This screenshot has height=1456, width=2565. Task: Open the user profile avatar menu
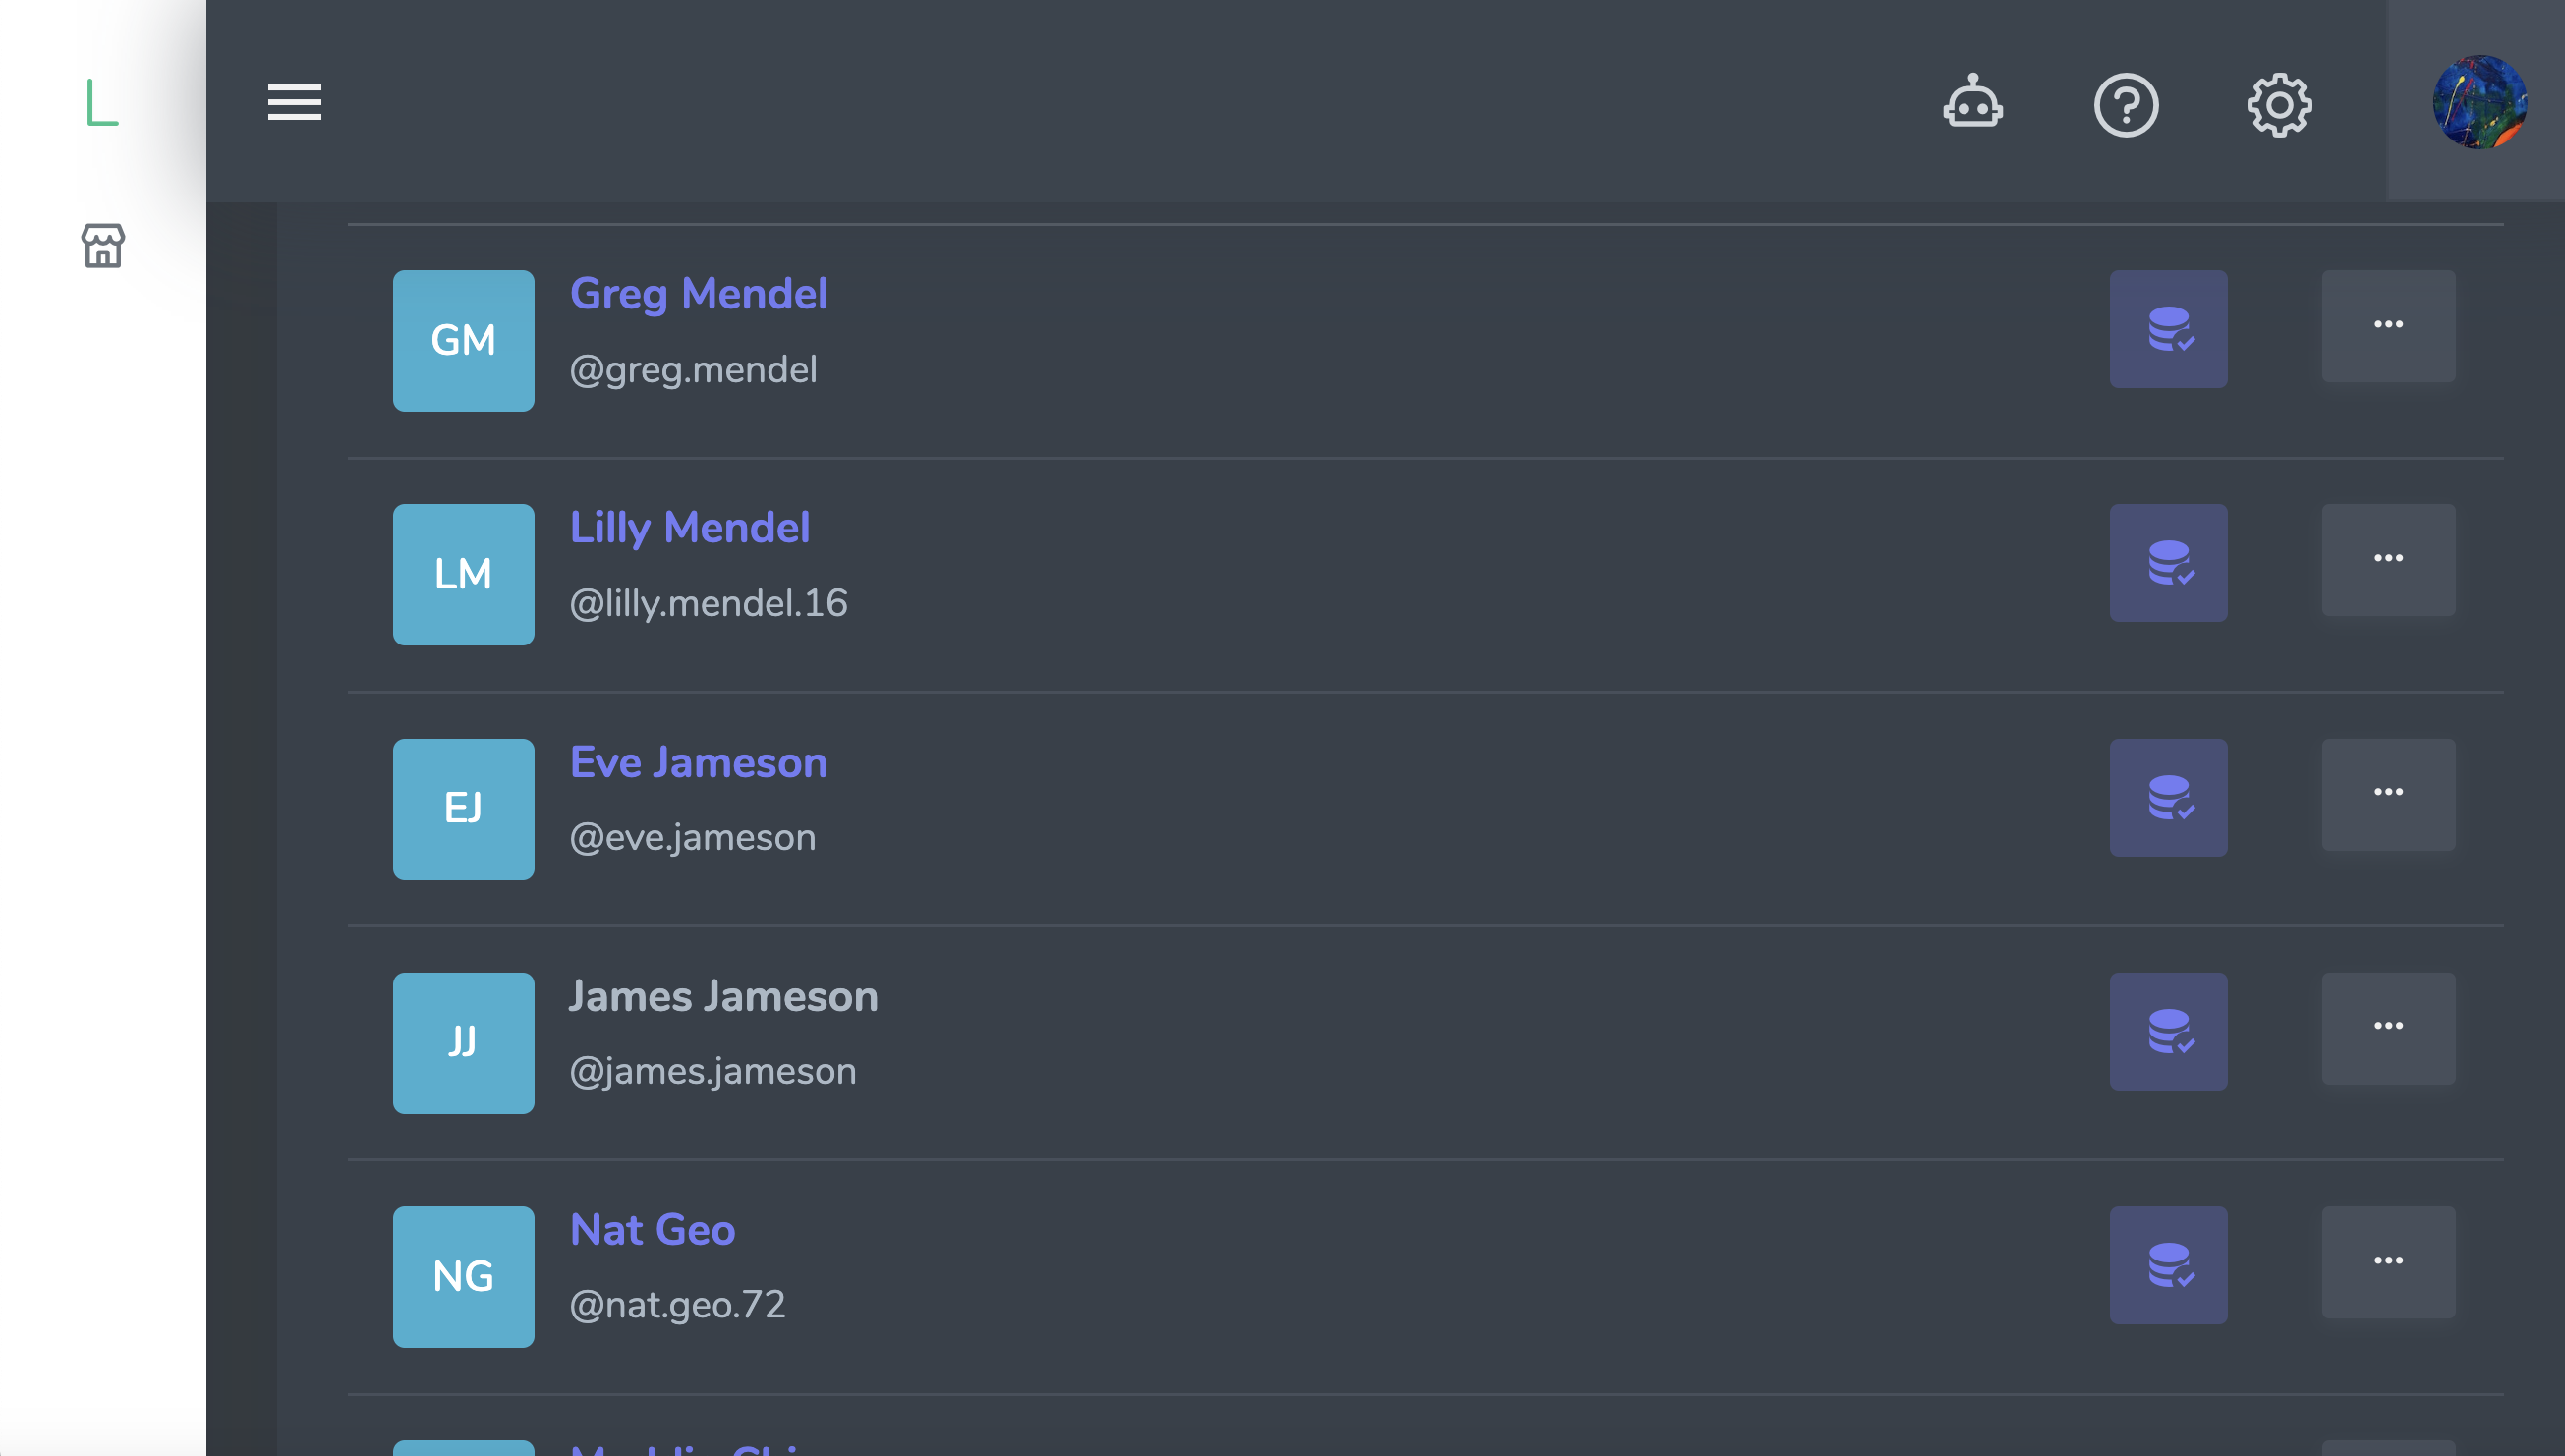2479,102
